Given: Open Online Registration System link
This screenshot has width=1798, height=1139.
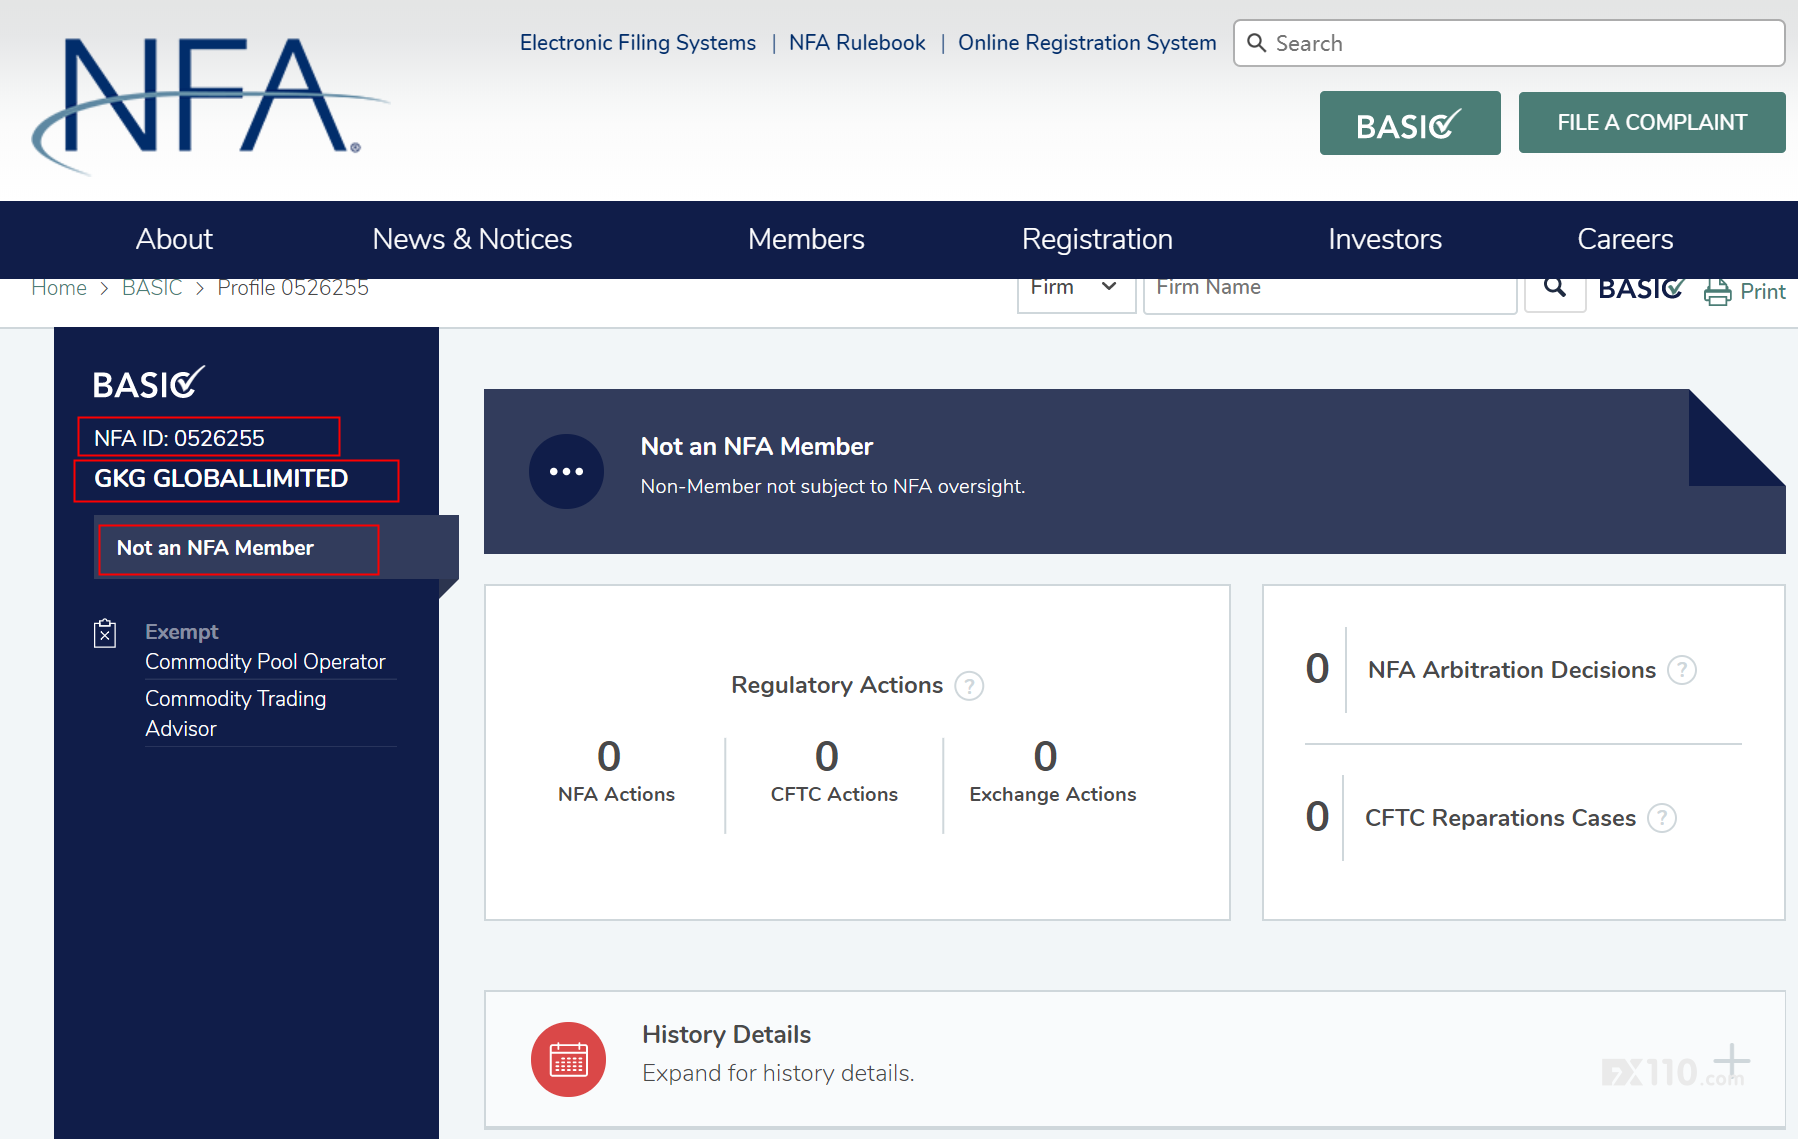Looking at the screenshot, I should point(1087,43).
